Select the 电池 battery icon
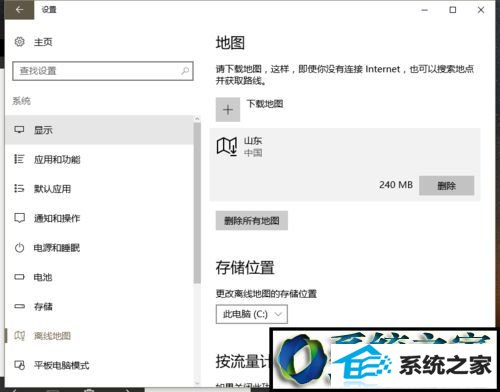The image size is (500, 392). [x=19, y=277]
